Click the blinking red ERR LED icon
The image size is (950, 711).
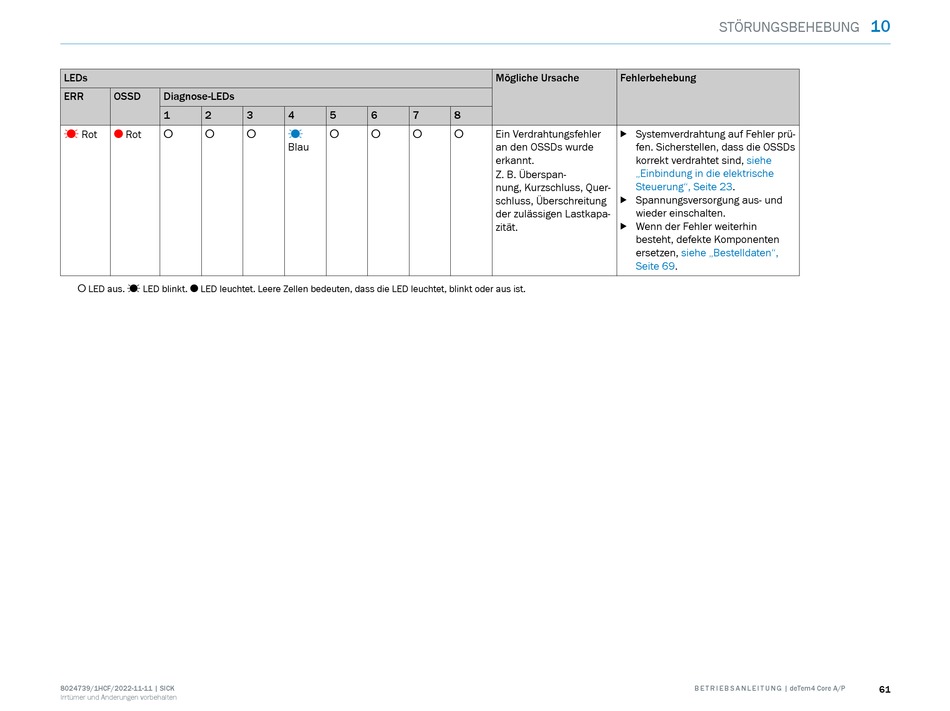(72, 134)
